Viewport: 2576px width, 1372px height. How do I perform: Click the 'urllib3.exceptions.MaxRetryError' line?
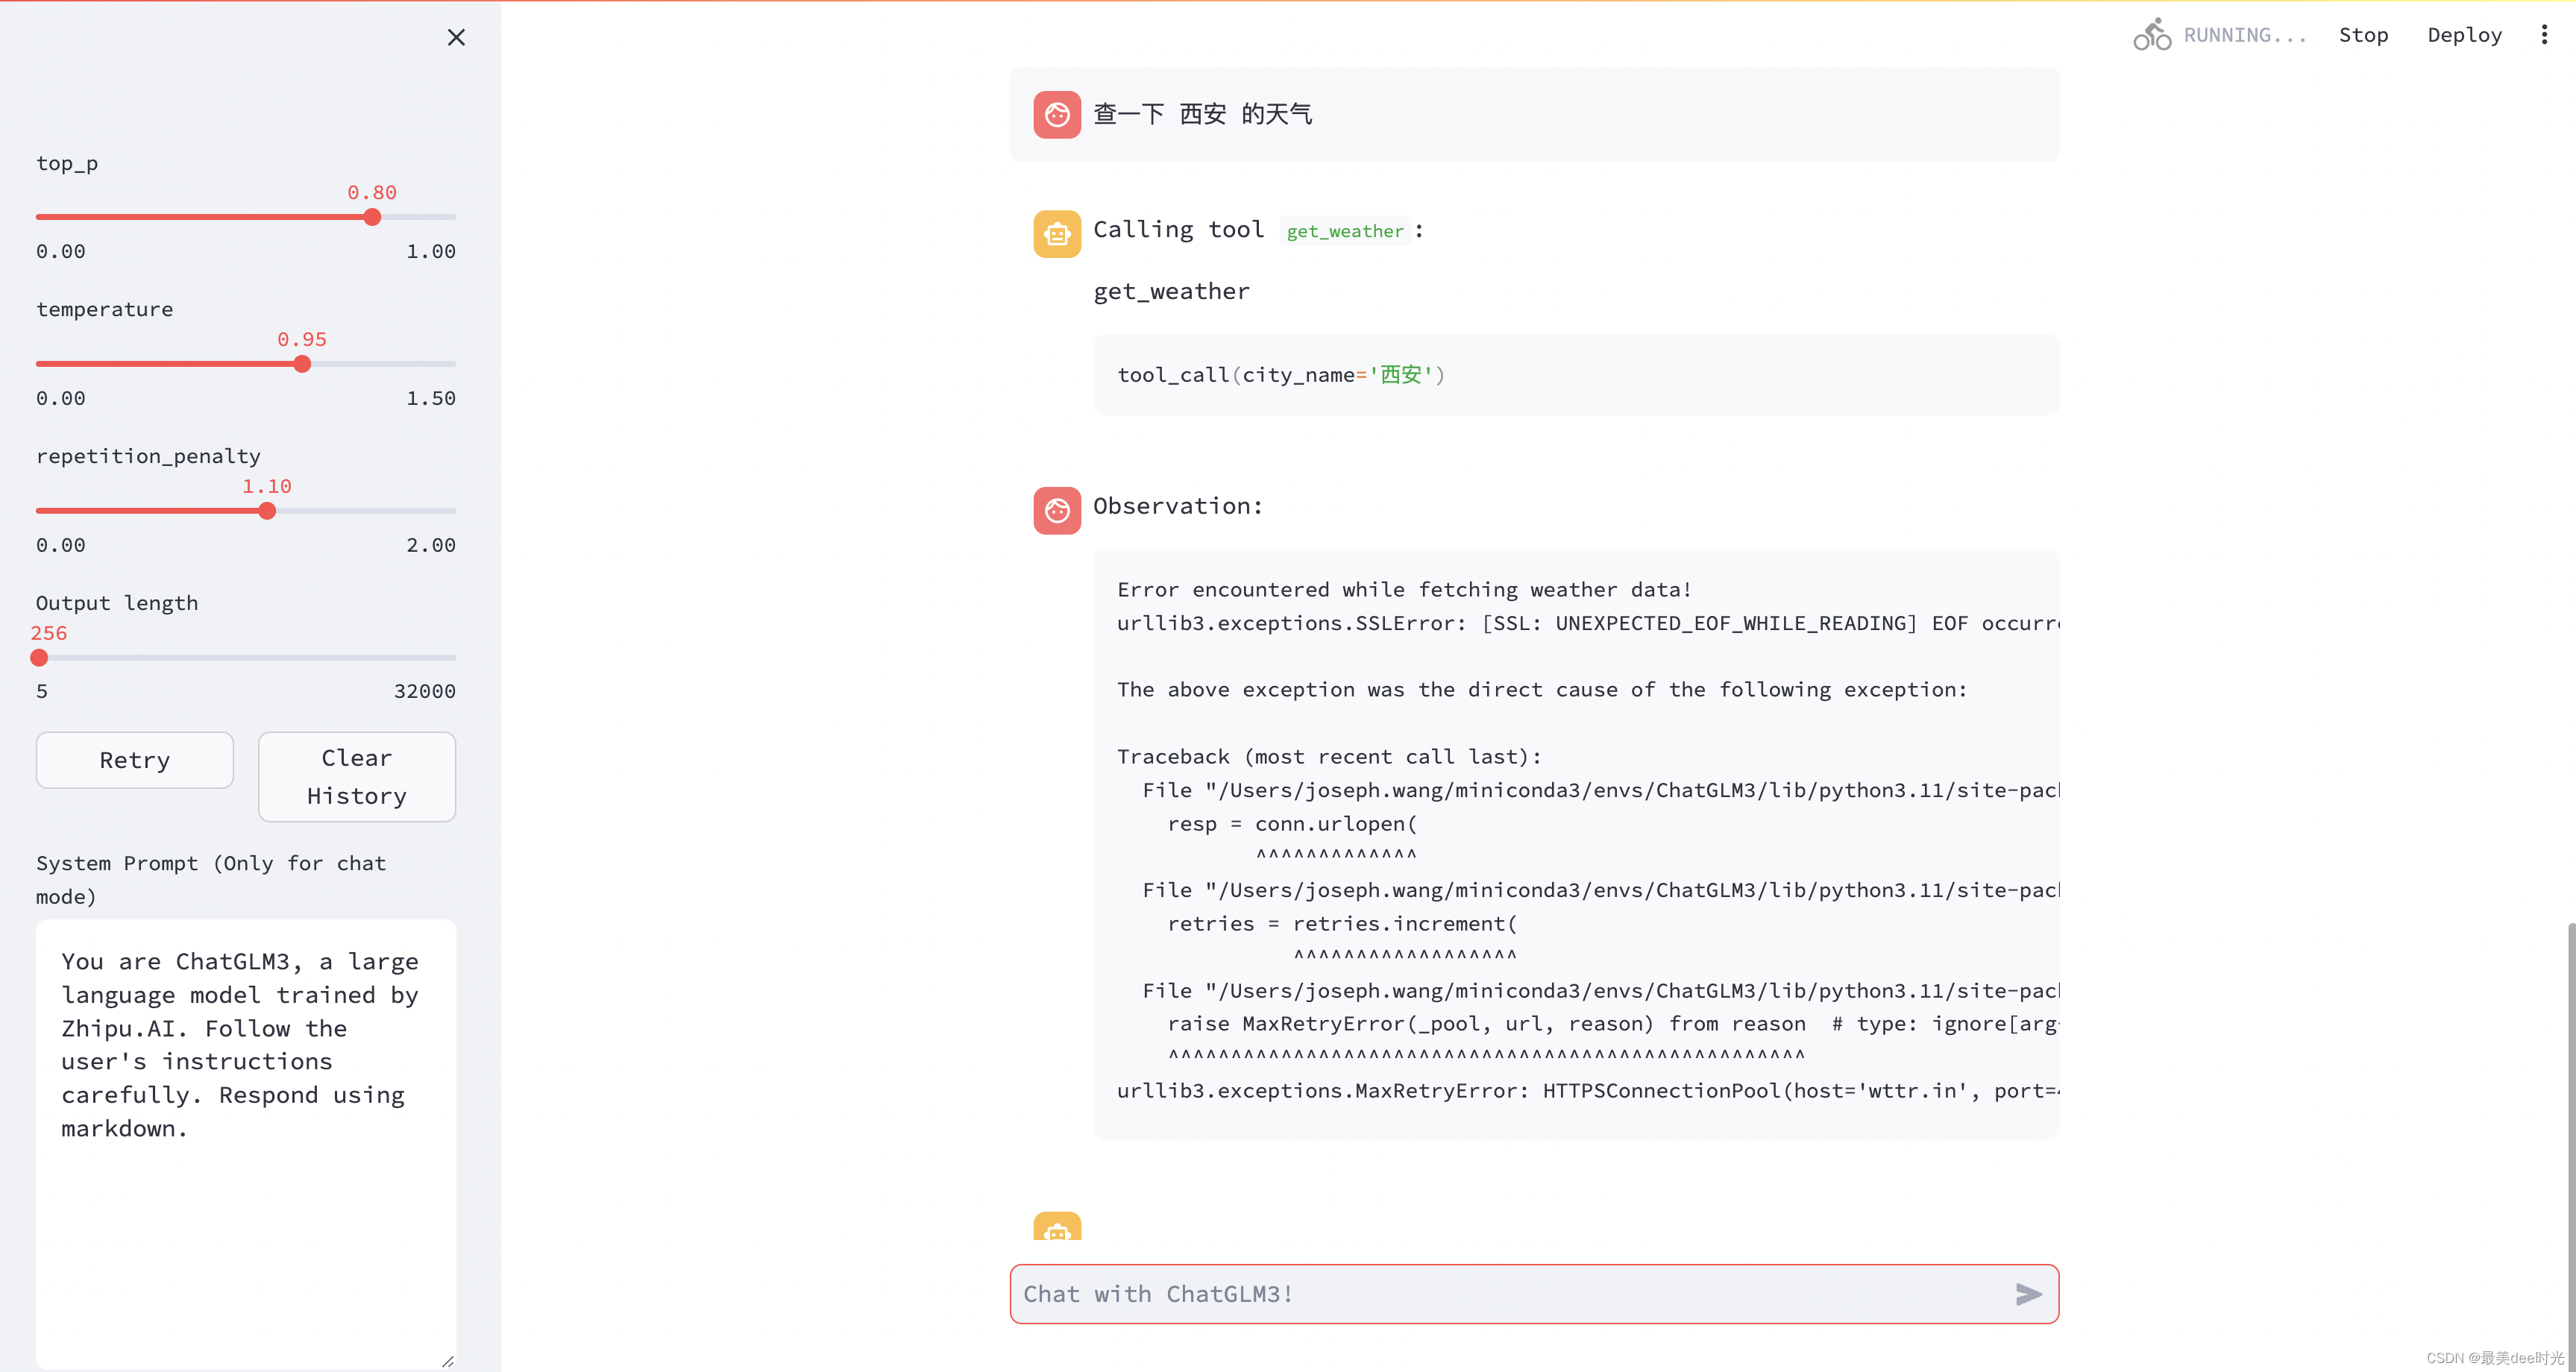1588,1091
